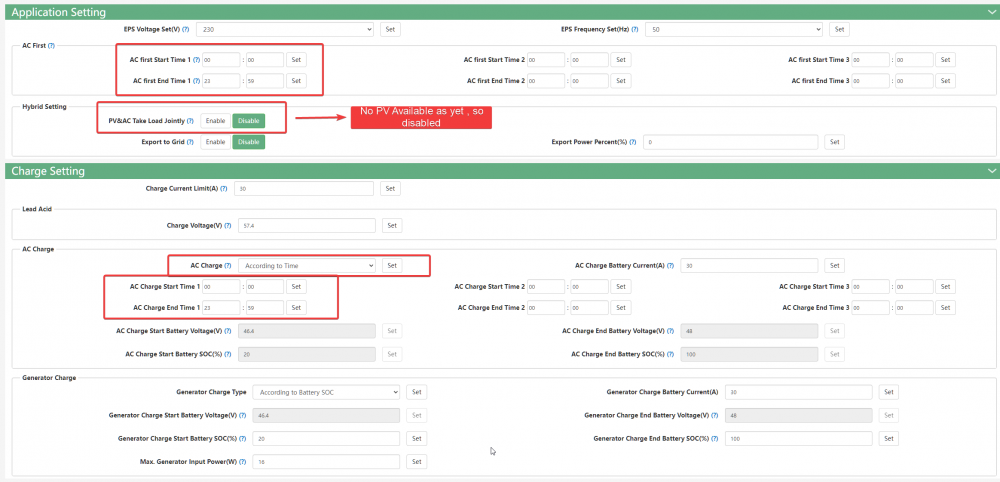
Task: Collapse the Application Setting section chevron
Action: tap(991, 12)
